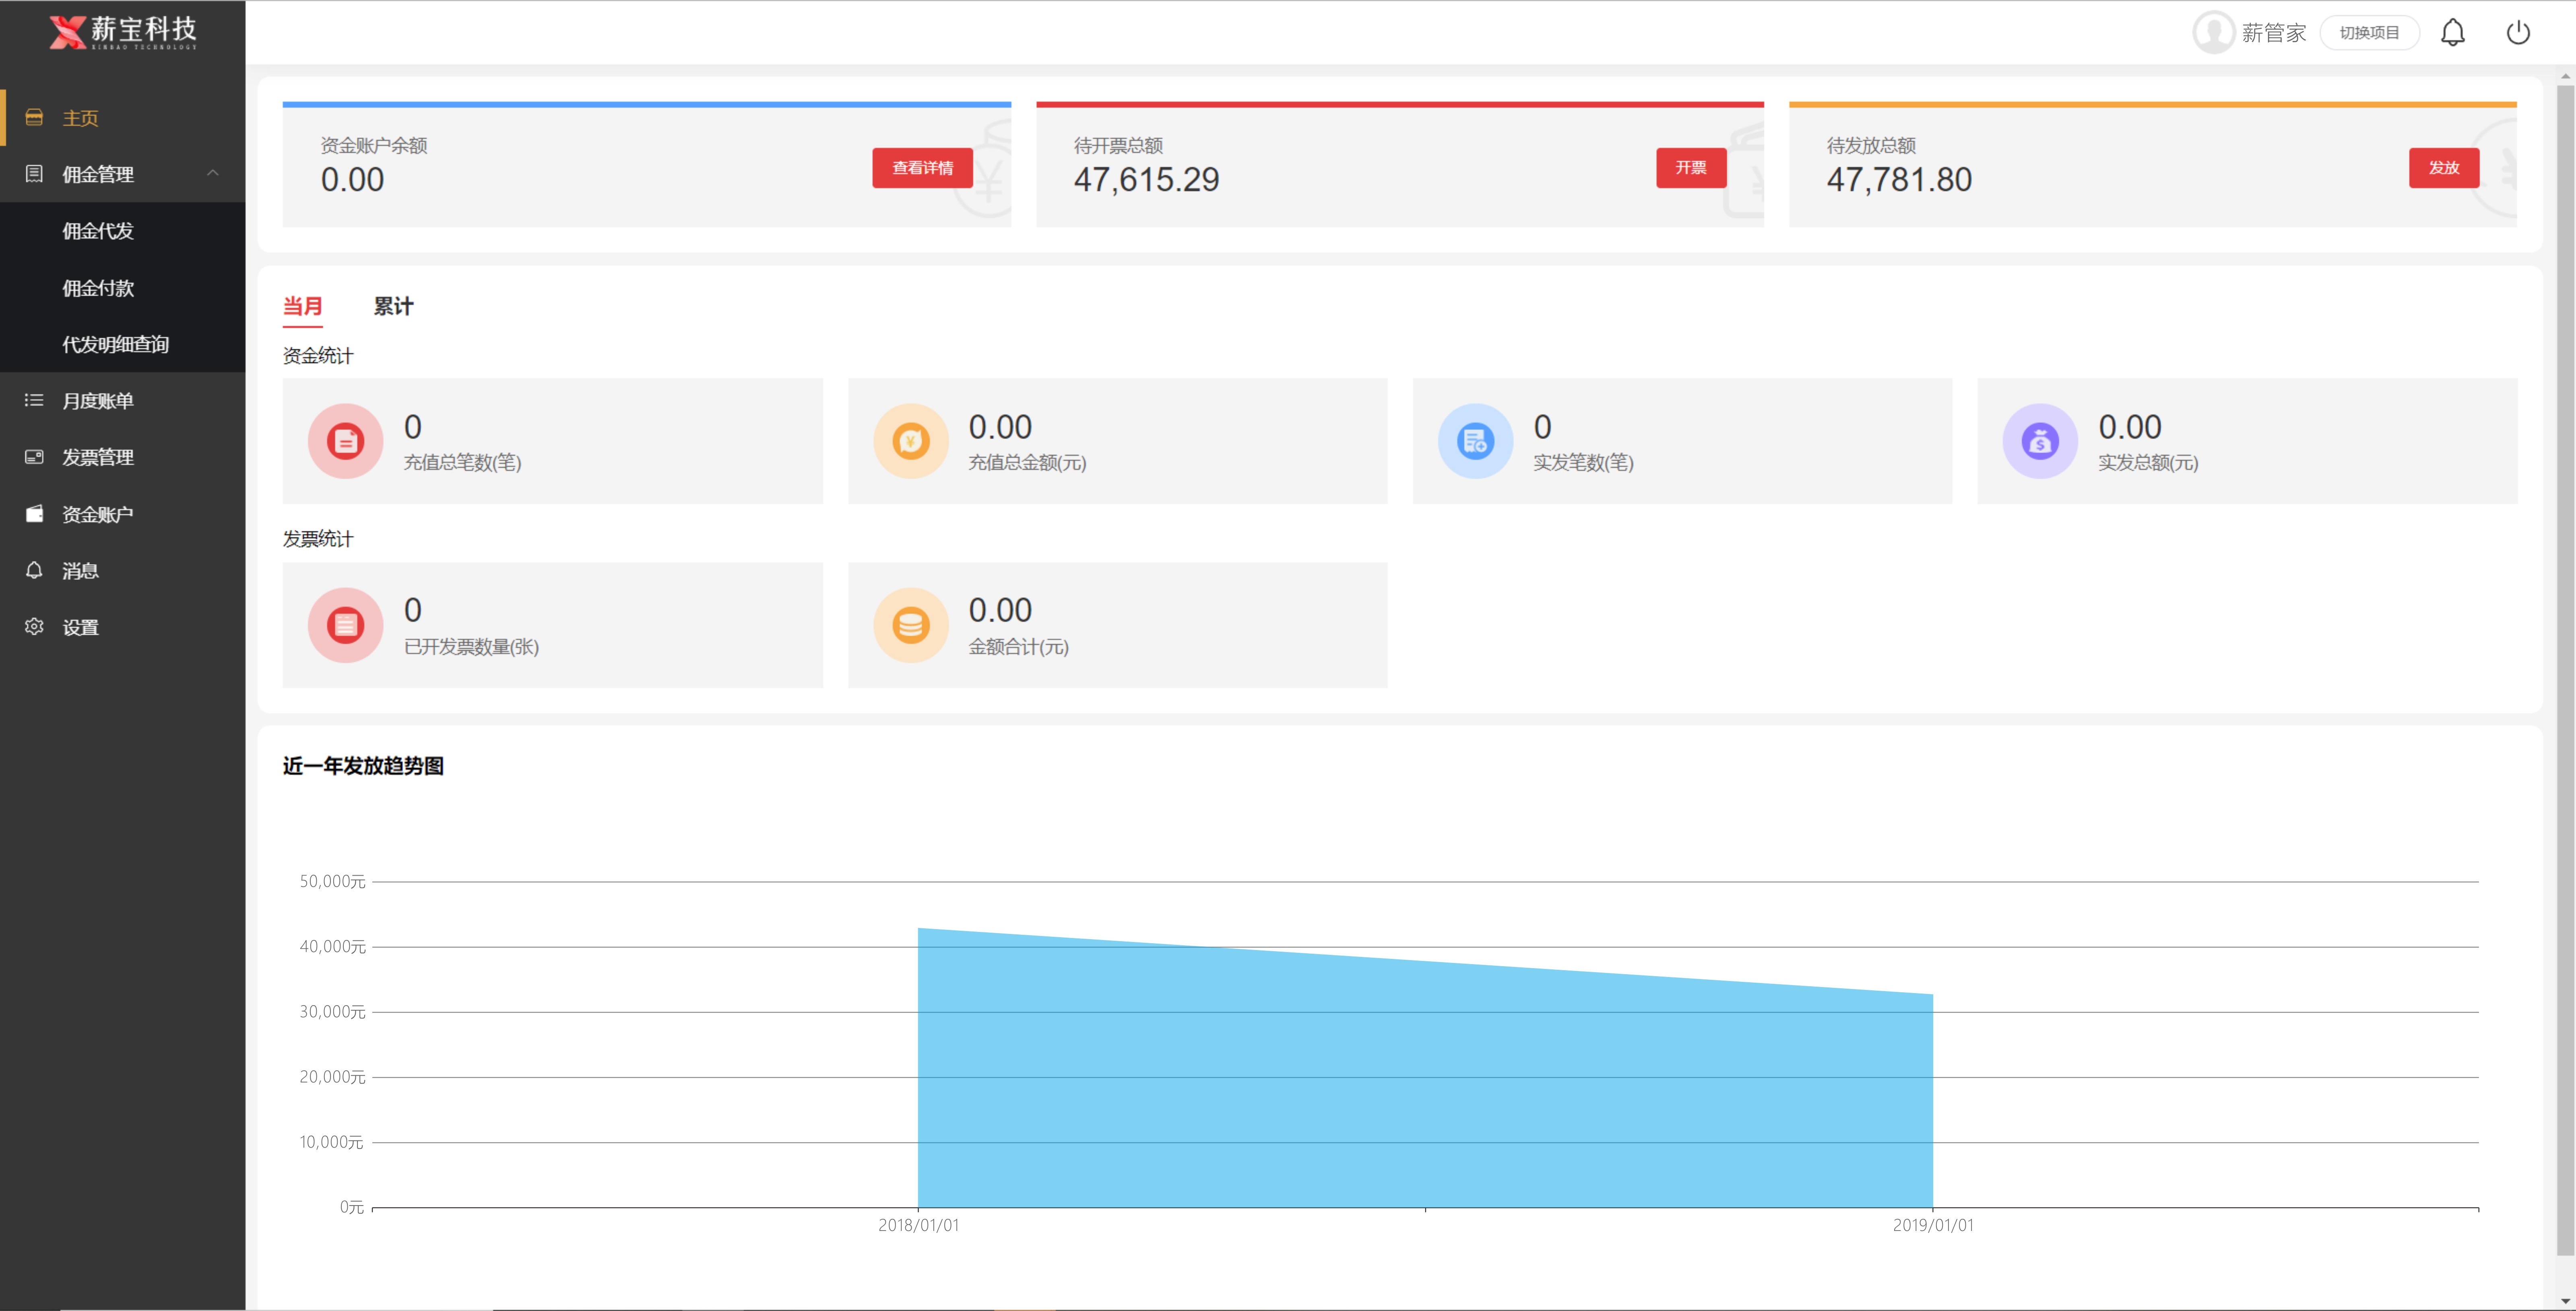Click the 消息 bell icon in sidebar
Image resolution: width=2576 pixels, height=1311 pixels.
[x=34, y=570]
